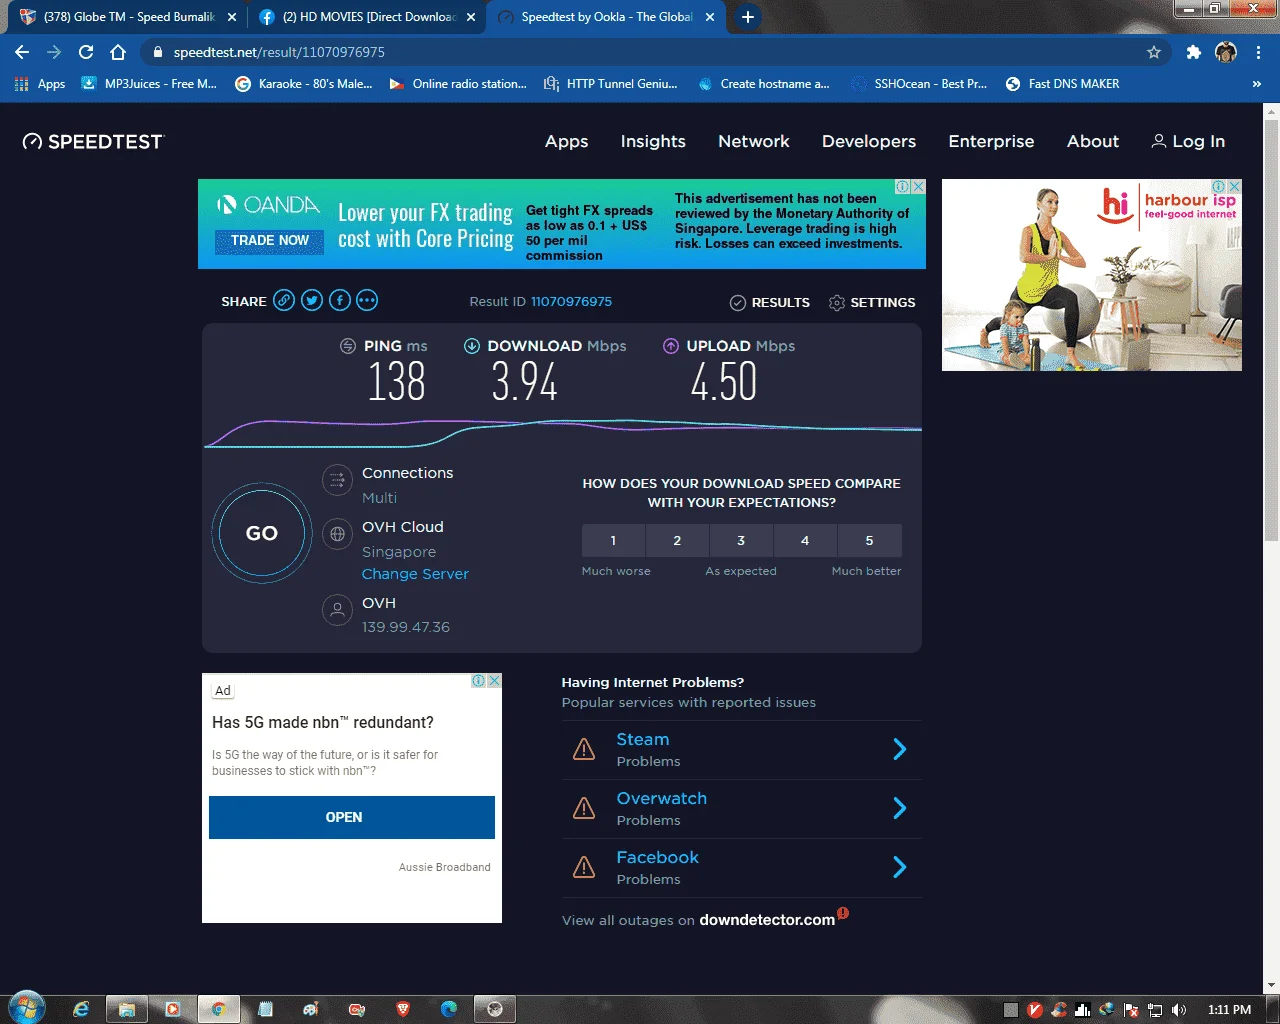Open the Developers menu item
The height and width of the screenshot is (1024, 1280).
tap(869, 142)
